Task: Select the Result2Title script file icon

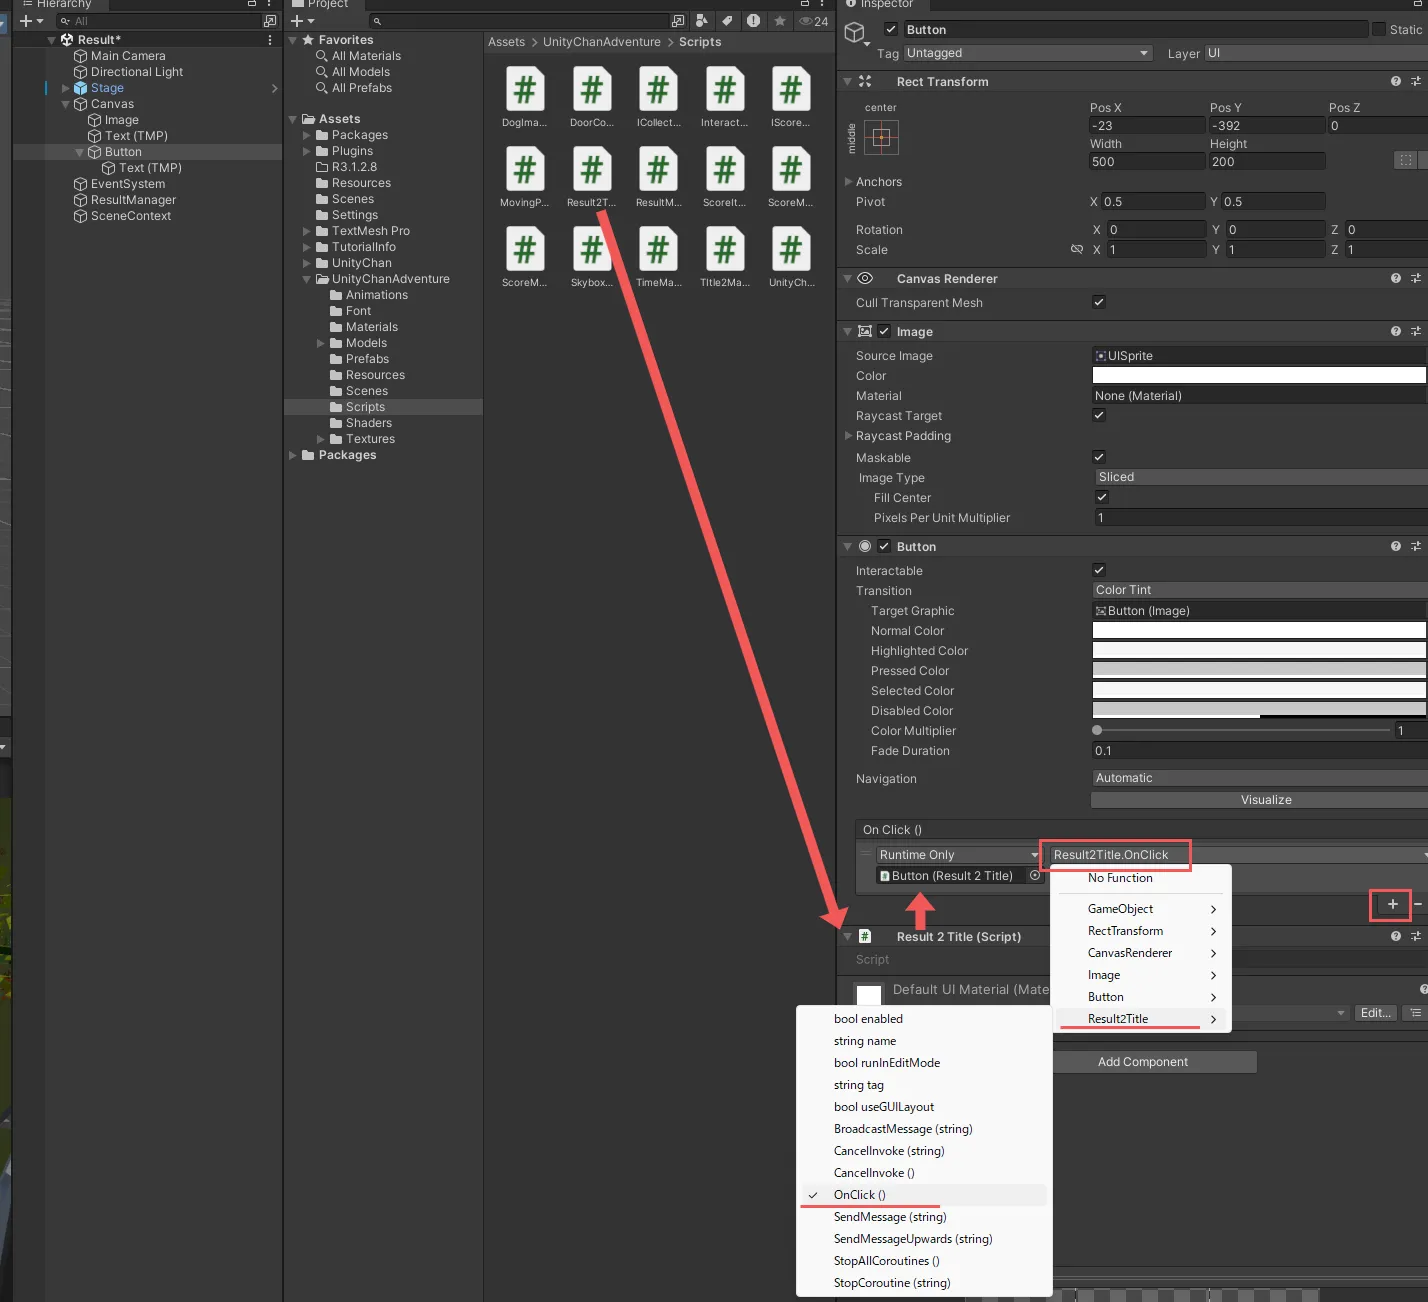Action: [x=591, y=171]
